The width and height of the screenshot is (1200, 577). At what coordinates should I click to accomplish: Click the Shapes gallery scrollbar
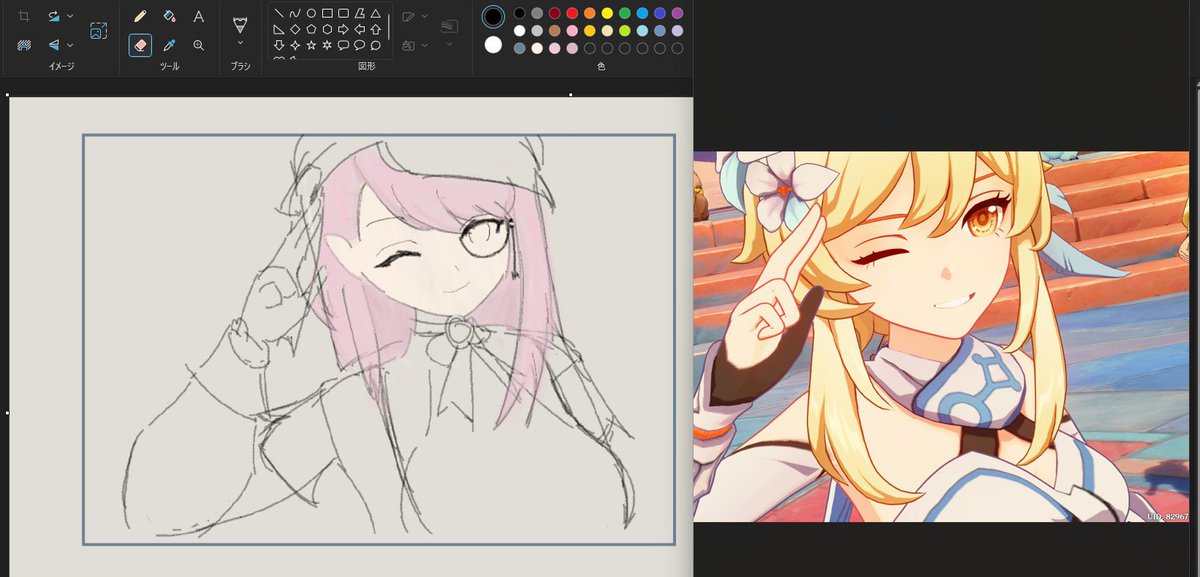pos(389,27)
